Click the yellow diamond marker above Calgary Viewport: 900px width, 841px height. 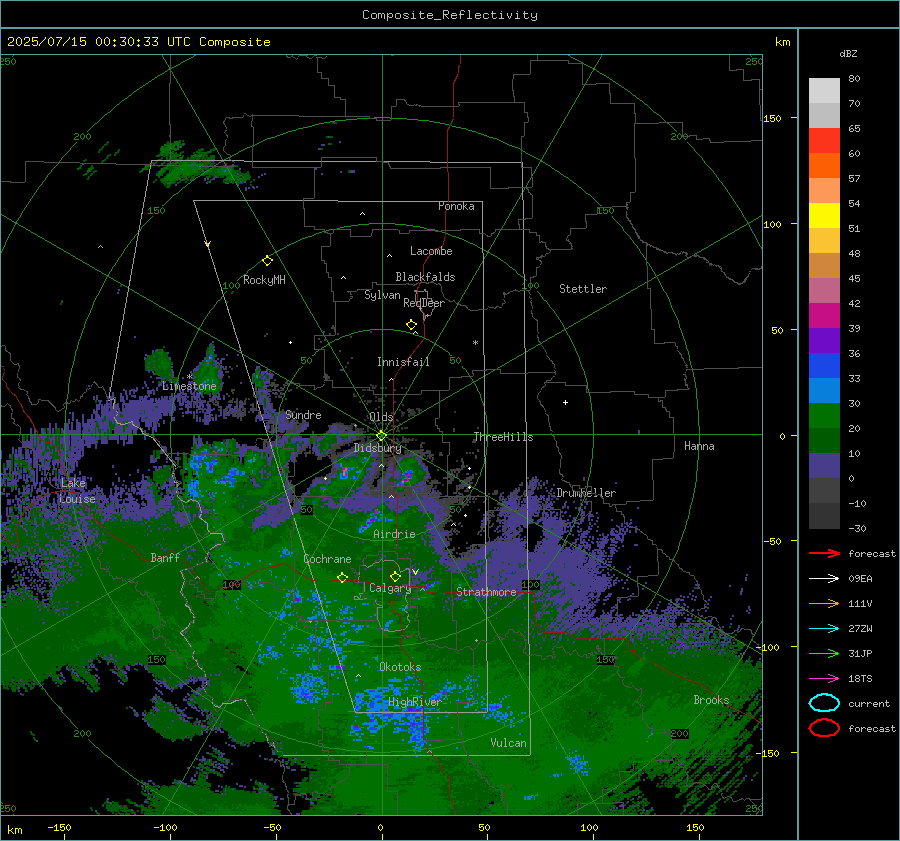395,576
